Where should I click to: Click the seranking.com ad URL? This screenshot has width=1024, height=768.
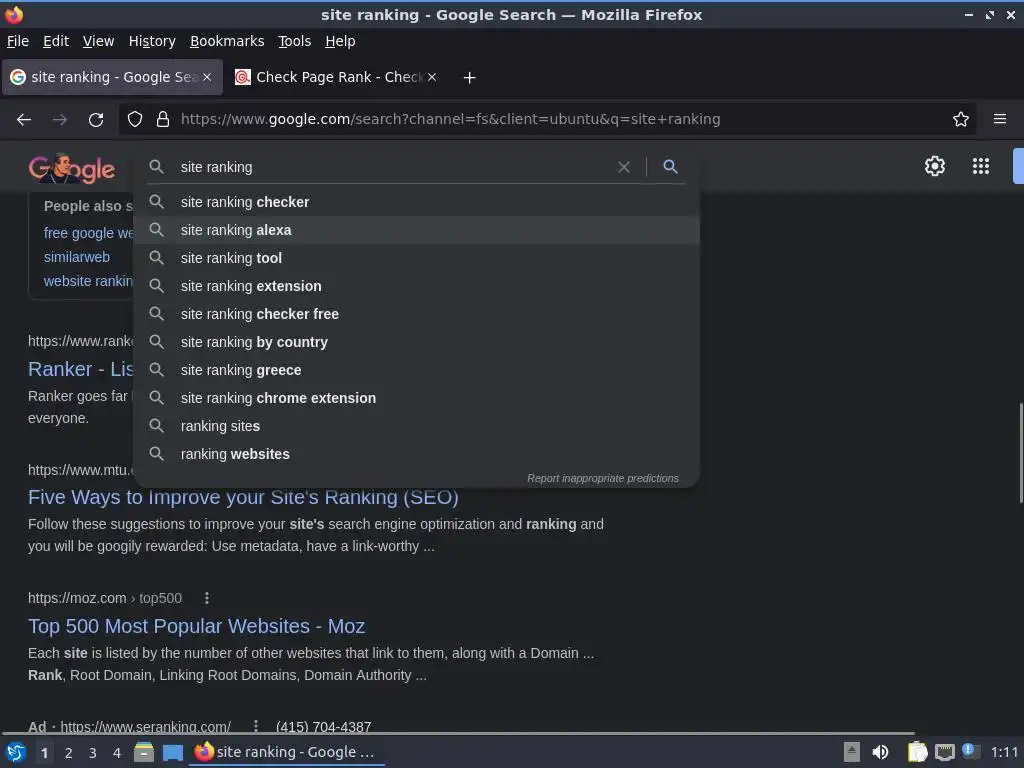coord(145,726)
